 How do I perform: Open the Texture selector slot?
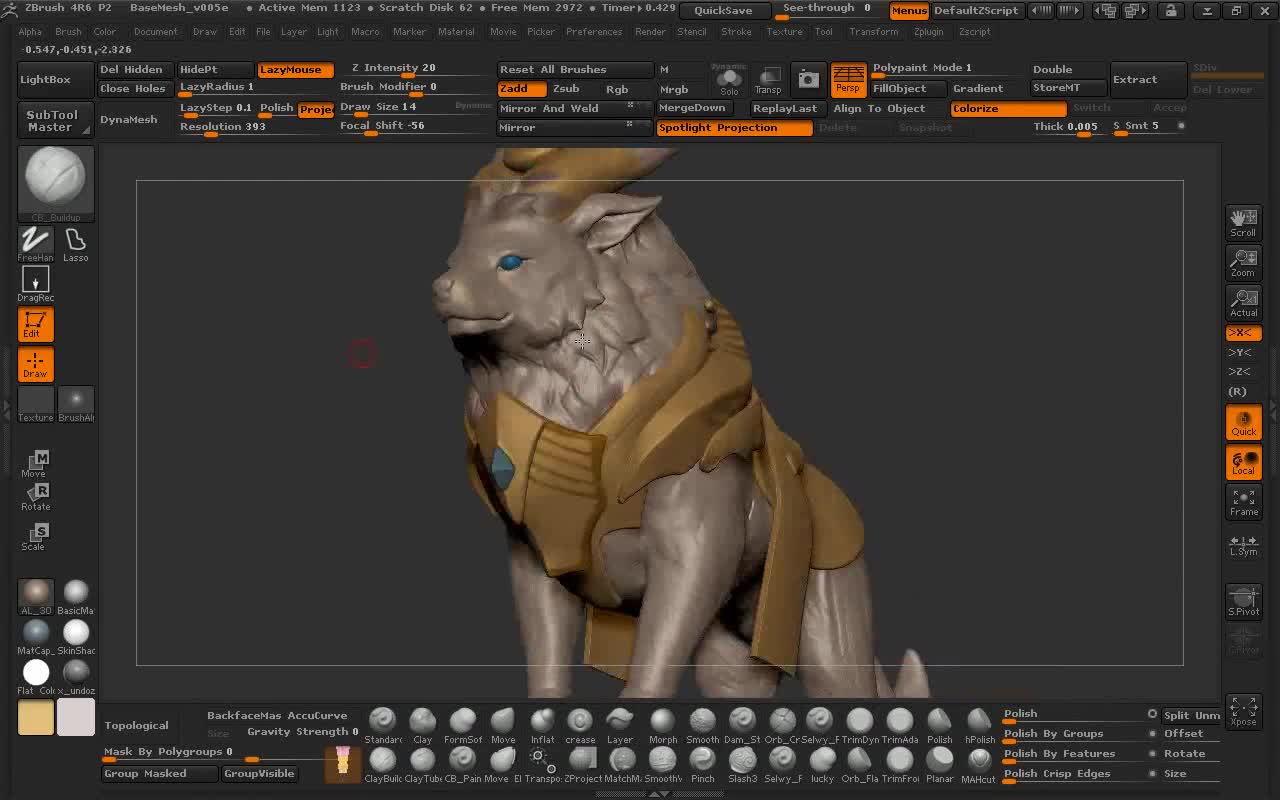pyautogui.click(x=35, y=404)
